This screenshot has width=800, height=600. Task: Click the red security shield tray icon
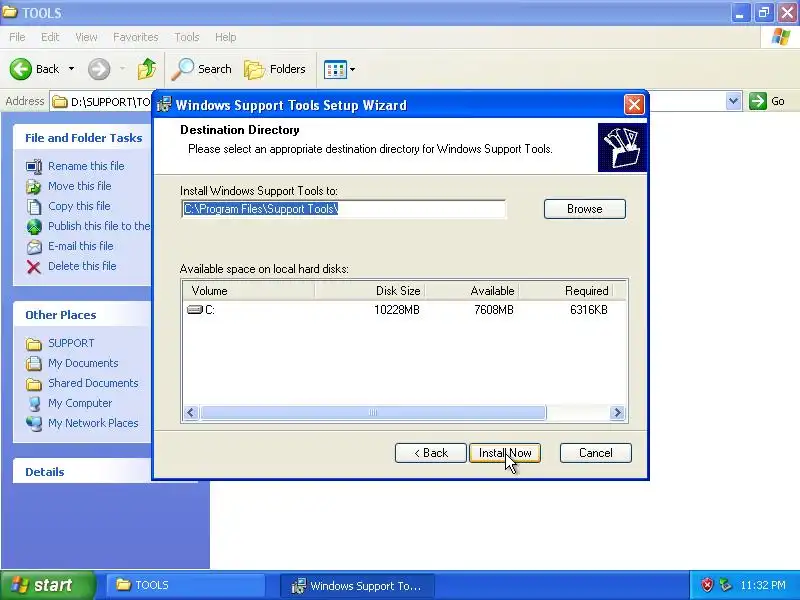(707, 585)
